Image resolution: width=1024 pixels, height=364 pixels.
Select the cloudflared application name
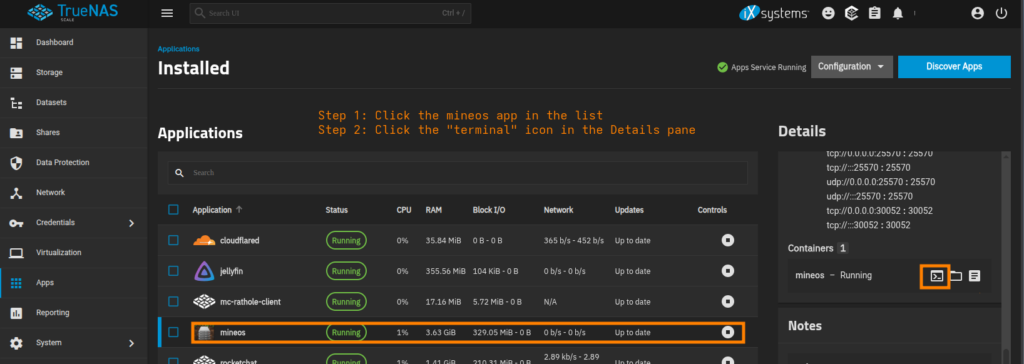[240, 240]
